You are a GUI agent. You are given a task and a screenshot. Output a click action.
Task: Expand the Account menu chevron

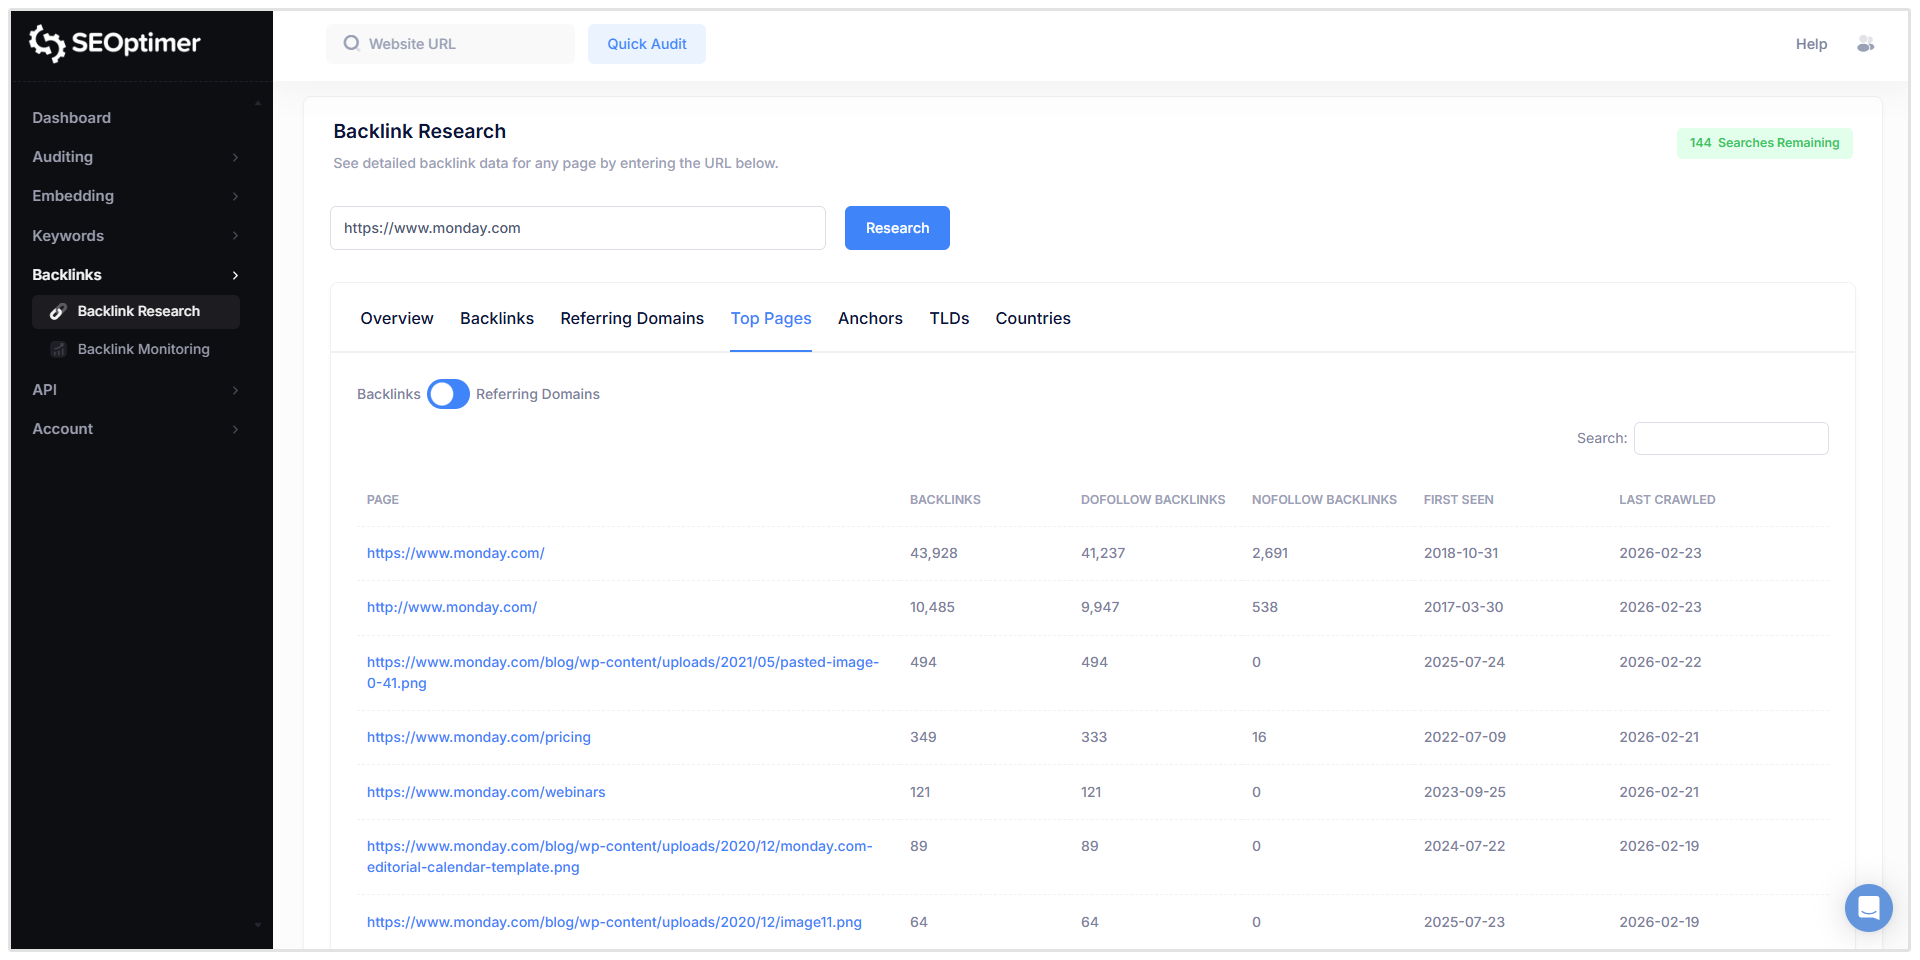(236, 429)
